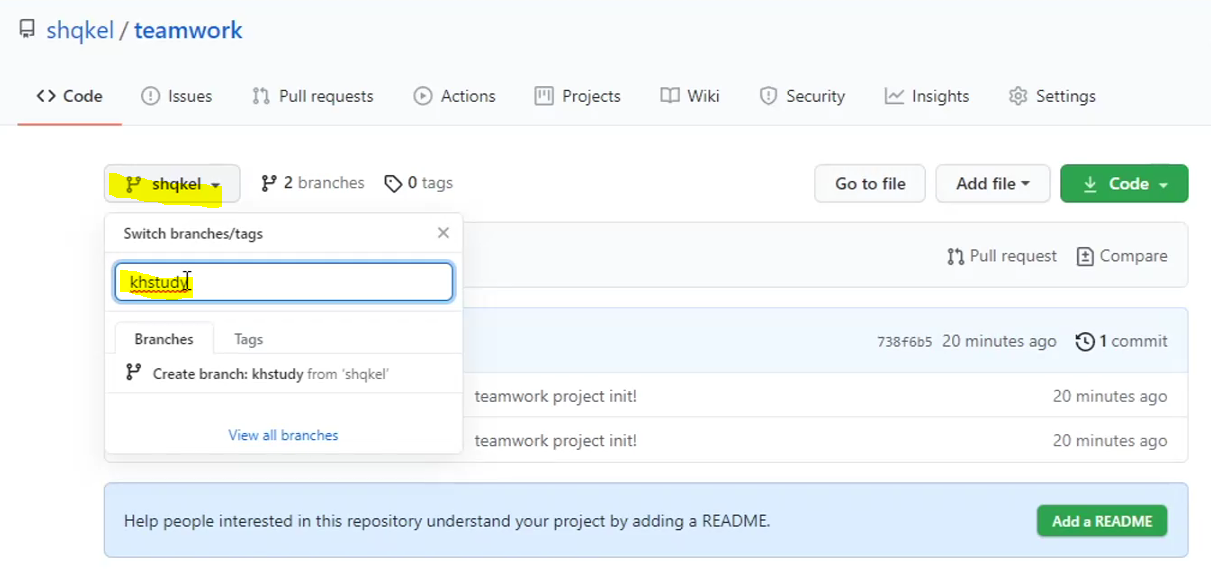Click the circle icon on the Issues tab

(x=150, y=96)
